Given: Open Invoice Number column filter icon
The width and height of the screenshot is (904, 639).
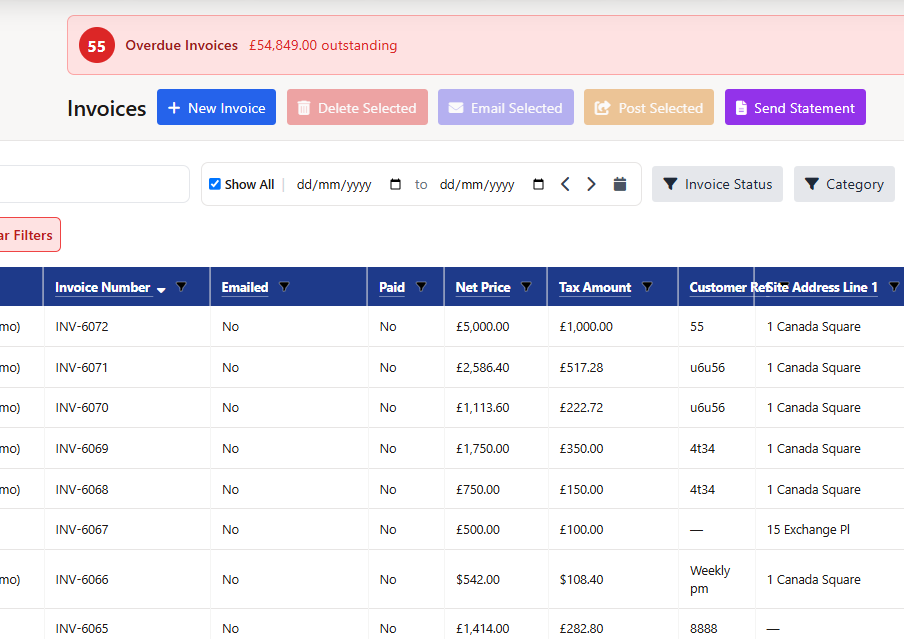Looking at the screenshot, I should tap(181, 286).
